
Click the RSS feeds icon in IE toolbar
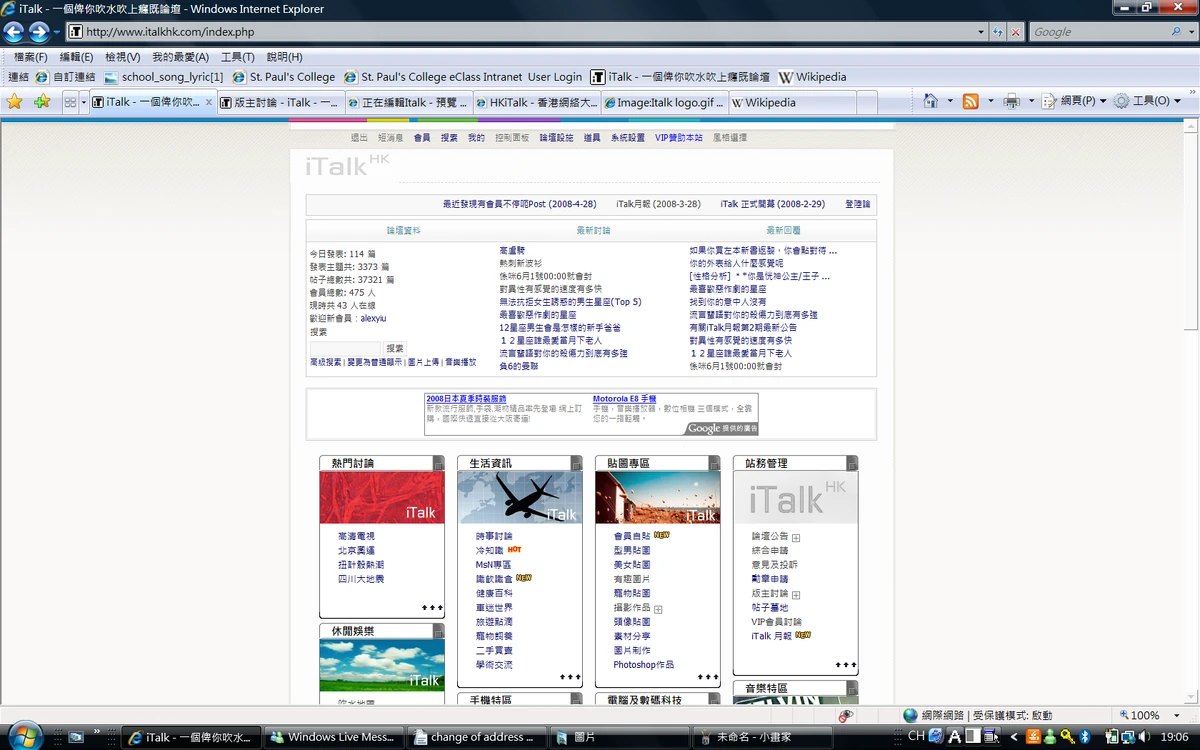[x=970, y=101]
